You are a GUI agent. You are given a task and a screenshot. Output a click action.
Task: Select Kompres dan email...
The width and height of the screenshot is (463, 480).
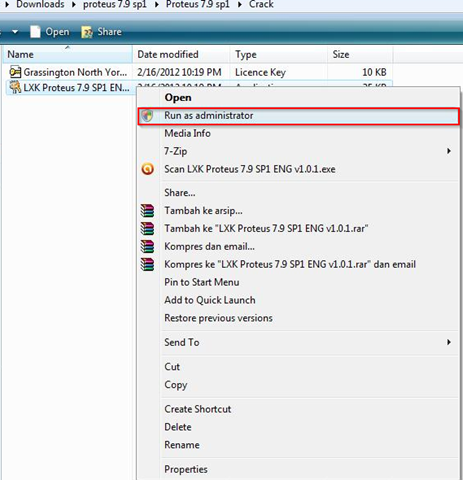[209, 247]
